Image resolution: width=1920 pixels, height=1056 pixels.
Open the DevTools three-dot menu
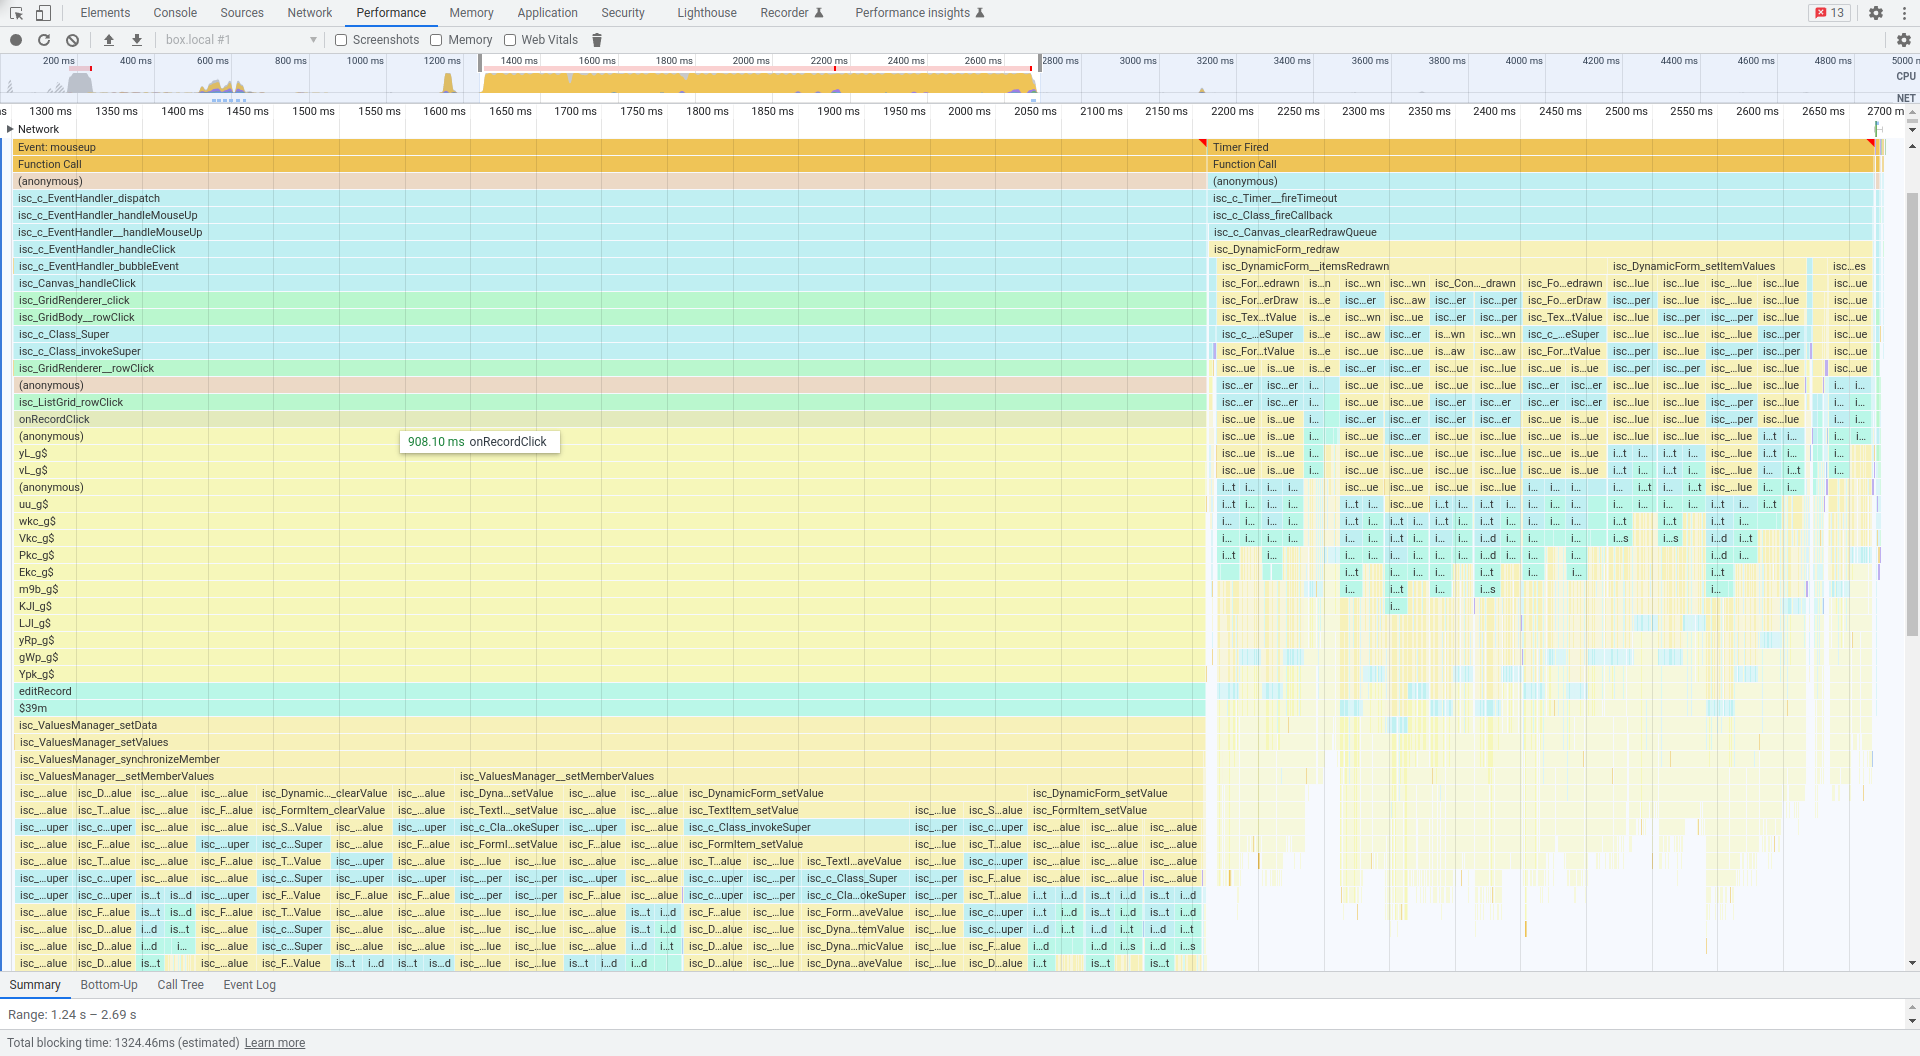[x=1903, y=13]
